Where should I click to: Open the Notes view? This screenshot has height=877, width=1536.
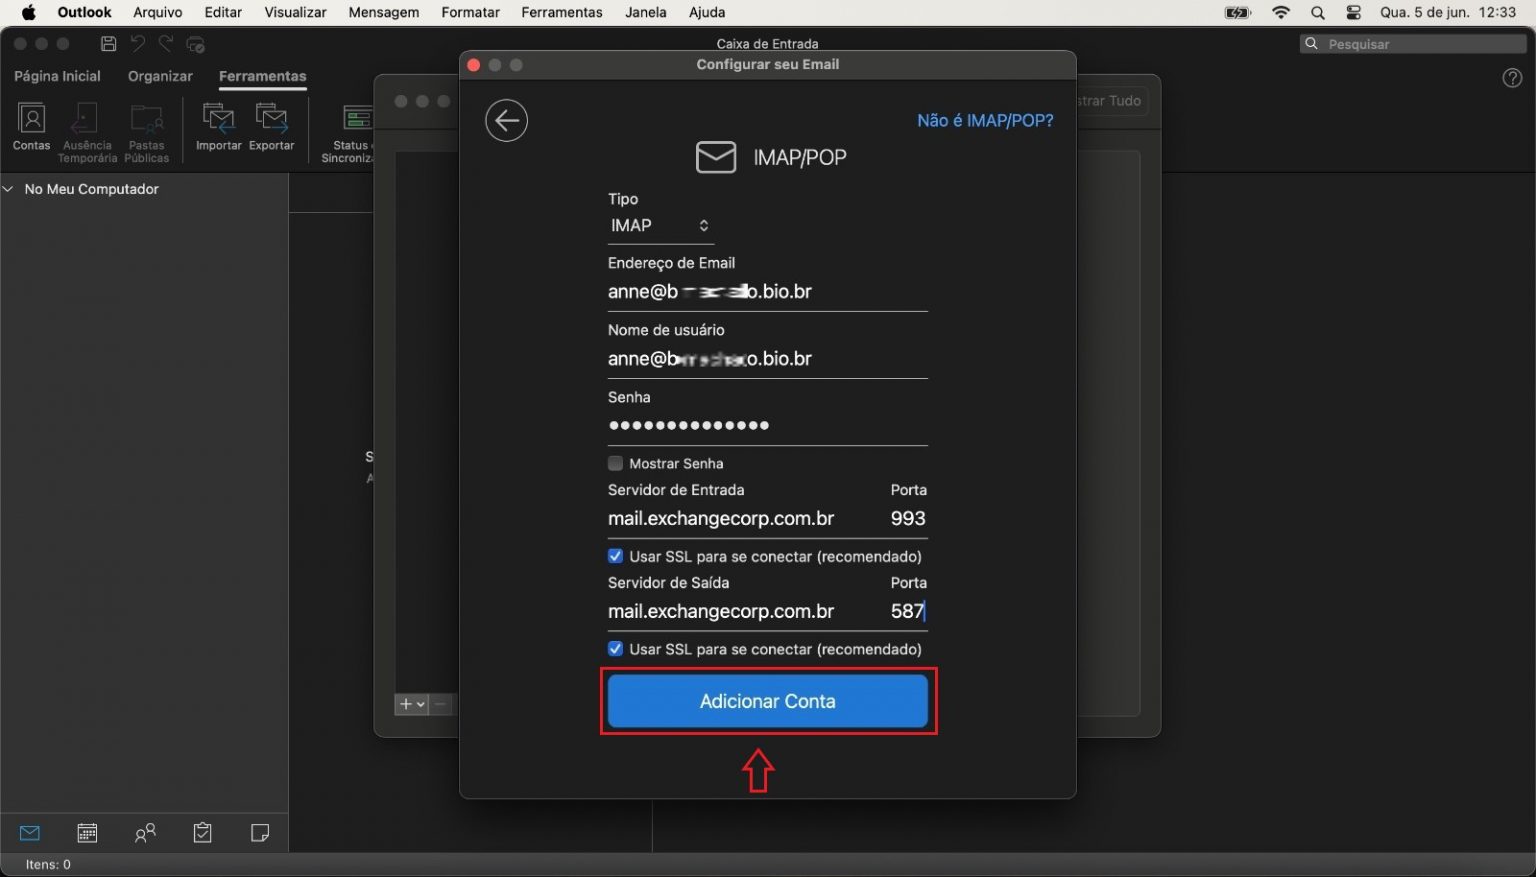260,832
